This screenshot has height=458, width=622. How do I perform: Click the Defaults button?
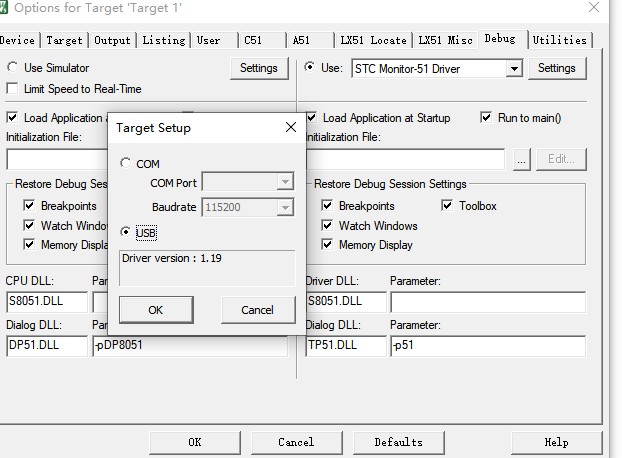coord(399,442)
